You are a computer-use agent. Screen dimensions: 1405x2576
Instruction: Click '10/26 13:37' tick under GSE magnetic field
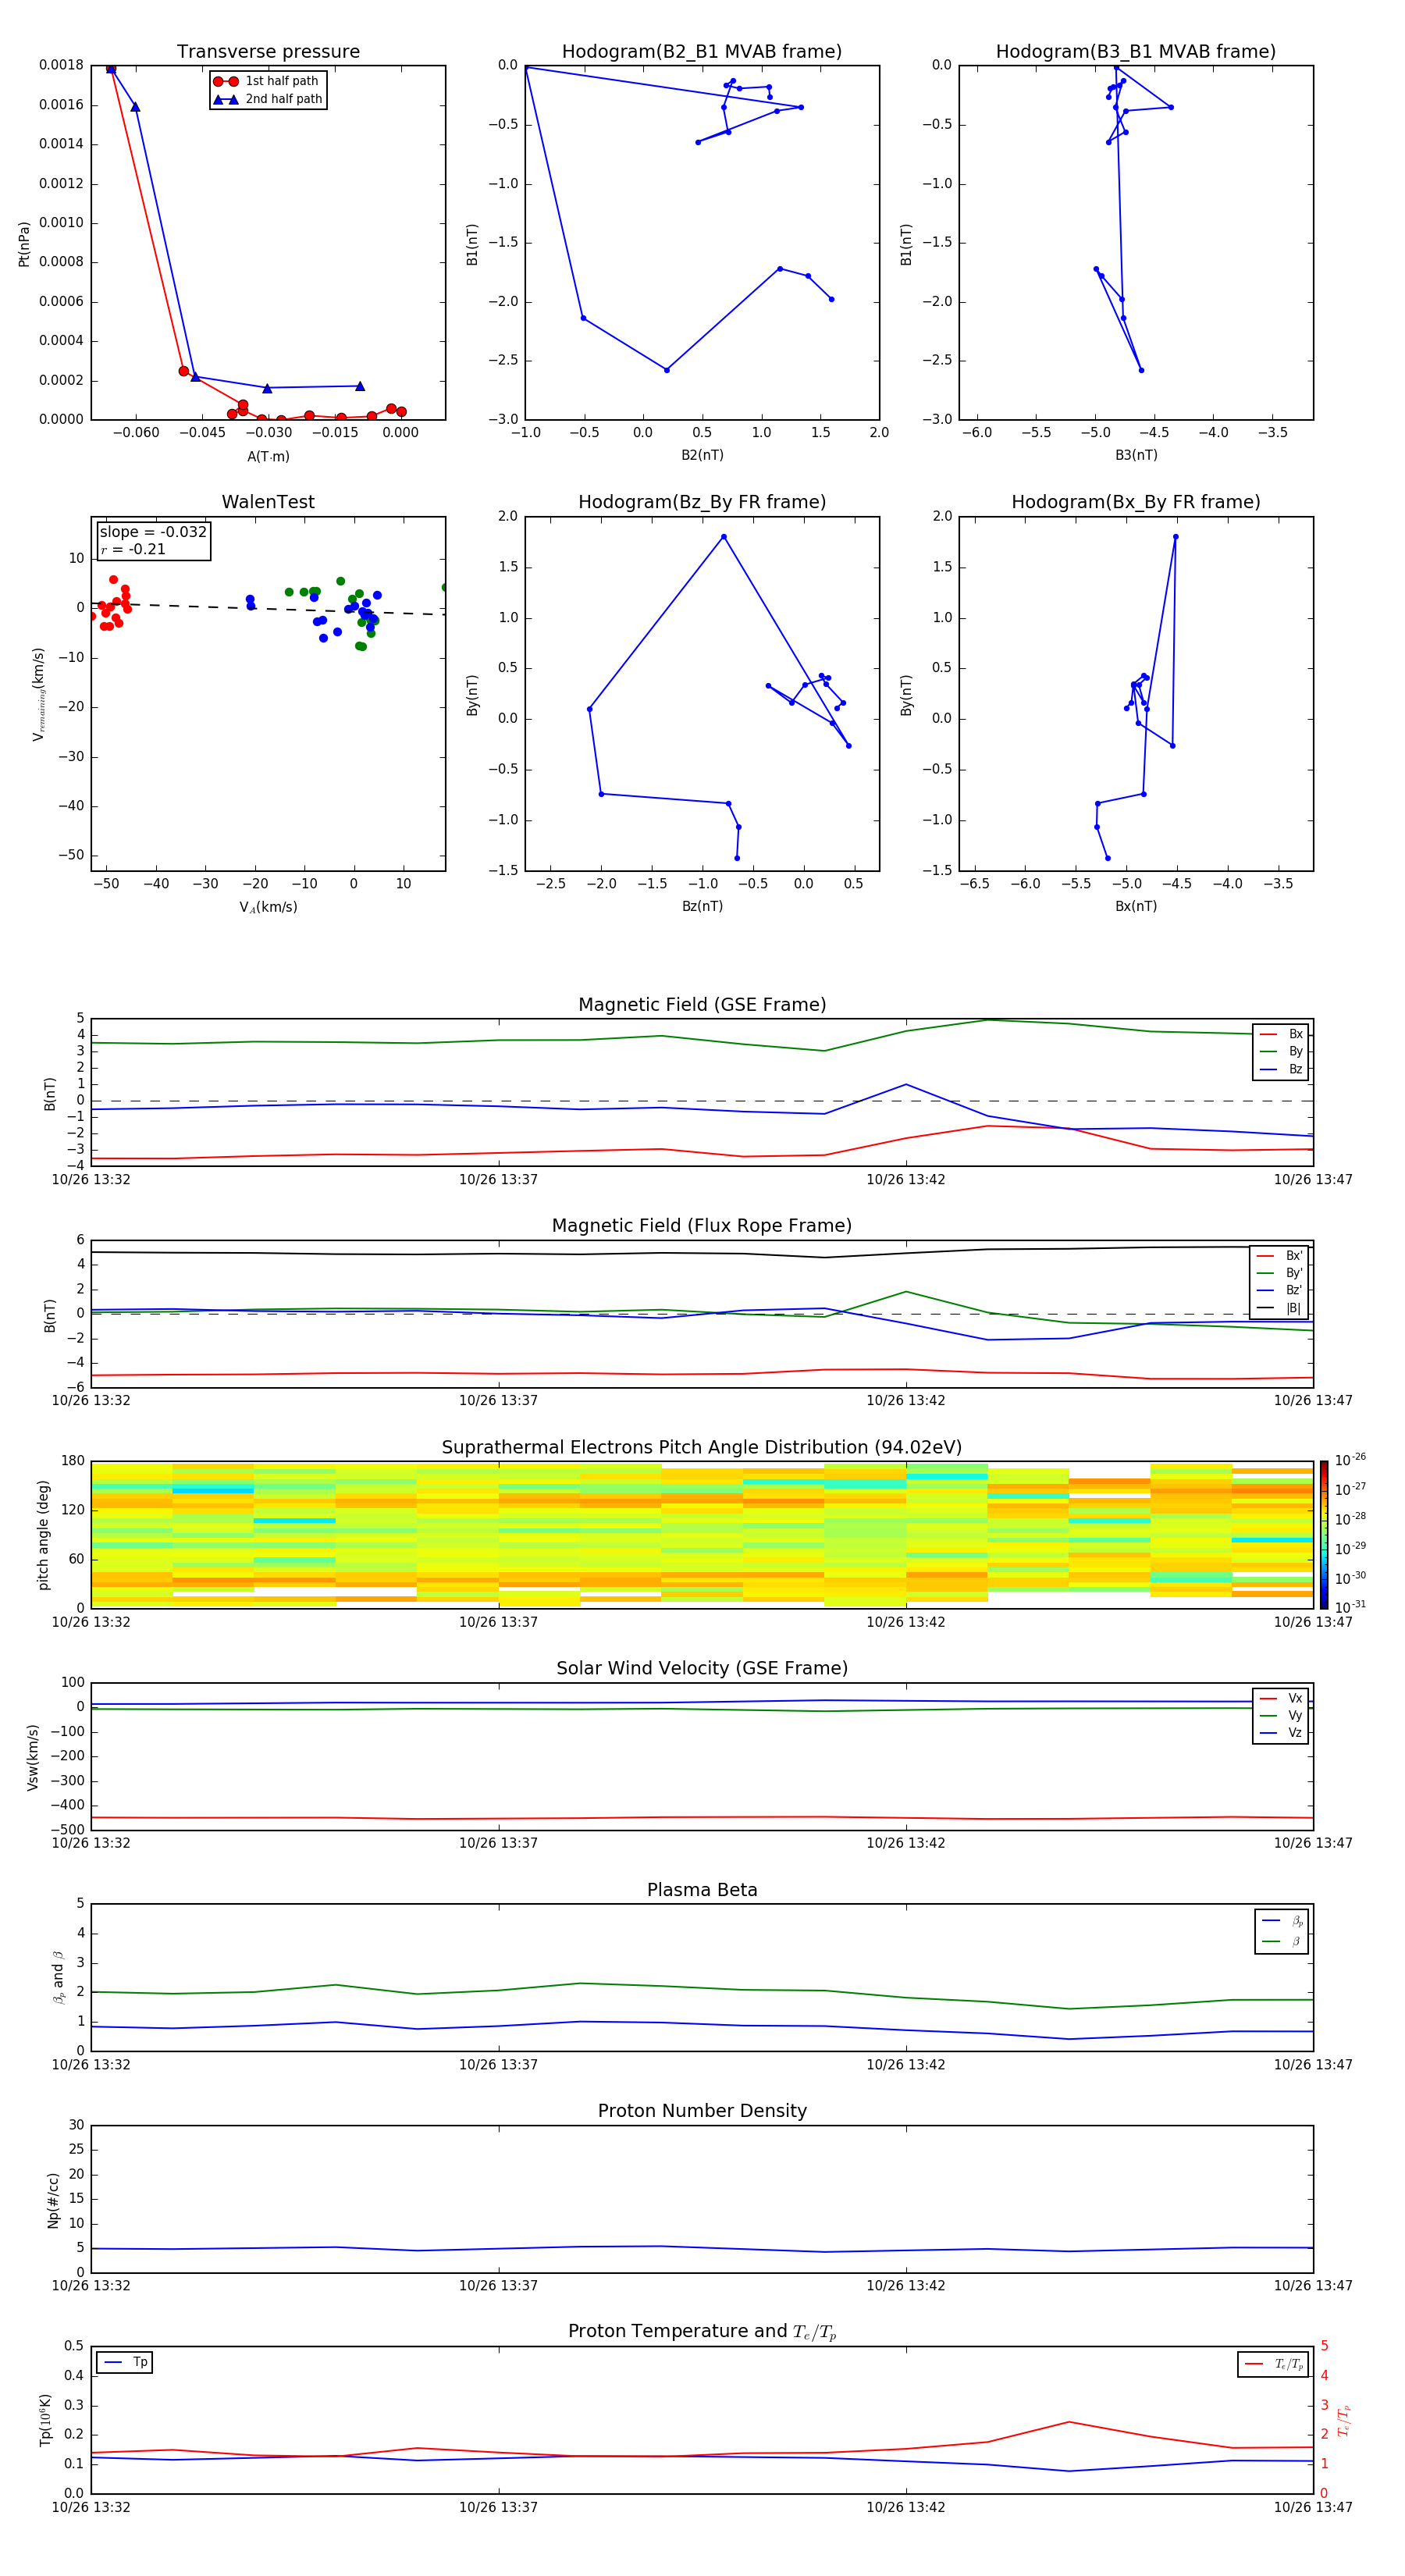(498, 1180)
